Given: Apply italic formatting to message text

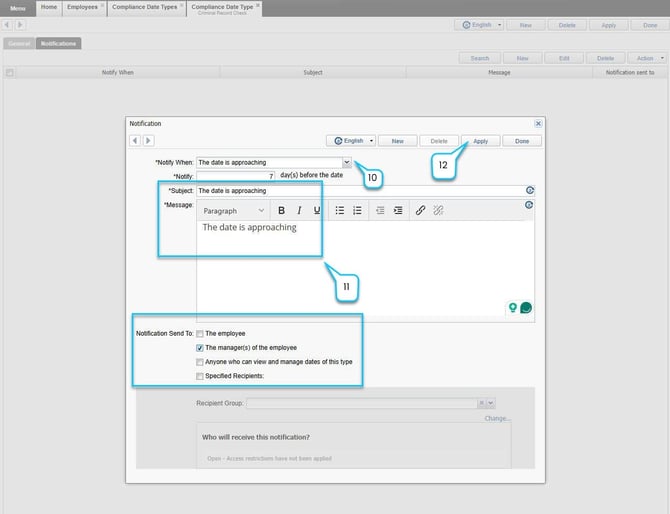Looking at the screenshot, I should click(299, 211).
